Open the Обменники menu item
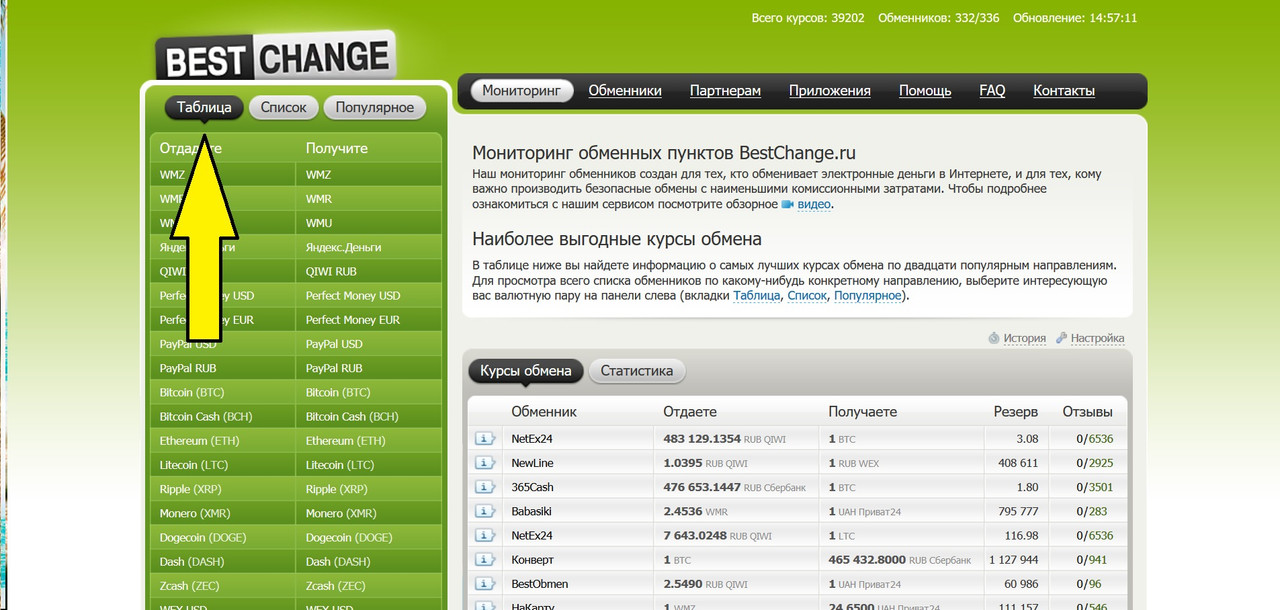The height and width of the screenshot is (610, 1280). pyautogui.click(x=625, y=90)
